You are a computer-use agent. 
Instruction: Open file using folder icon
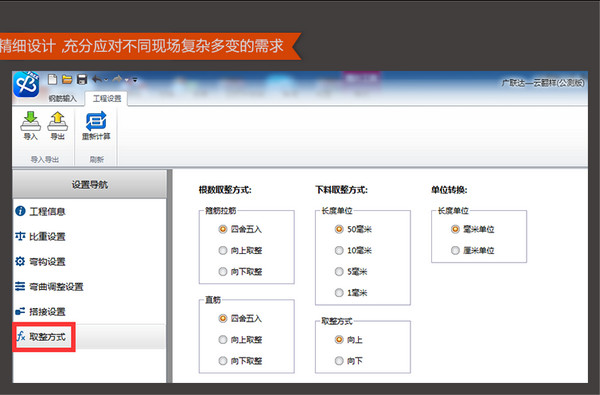click(x=67, y=79)
